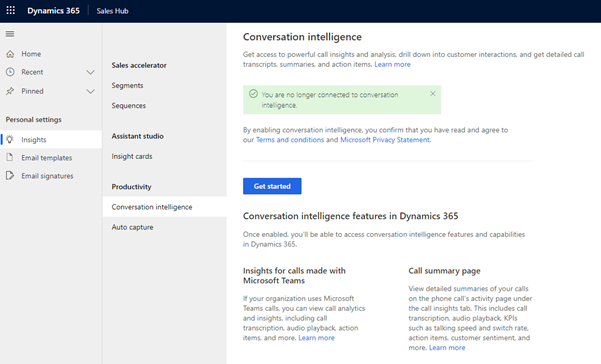The image size is (601, 364).
Task: Open the app launcher waffle icon
Action: [x=11, y=10]
